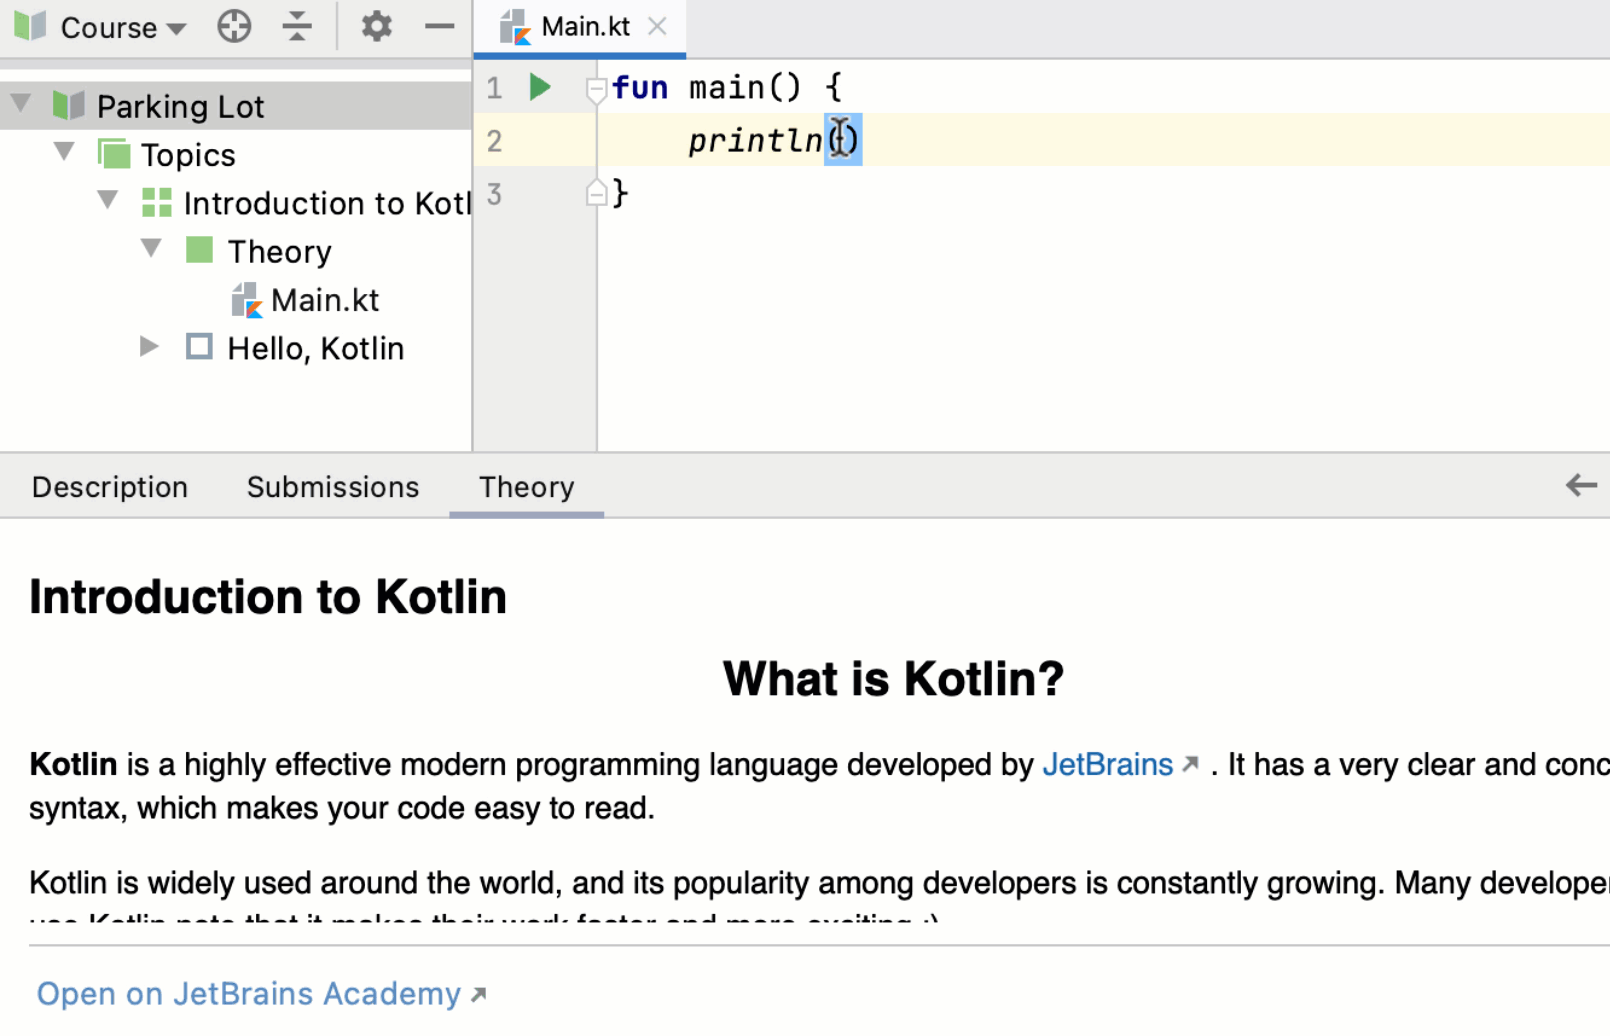The image size is (1610, 1036).
Task: Open the Course view dropdown
Action: (x=123, y=28)
